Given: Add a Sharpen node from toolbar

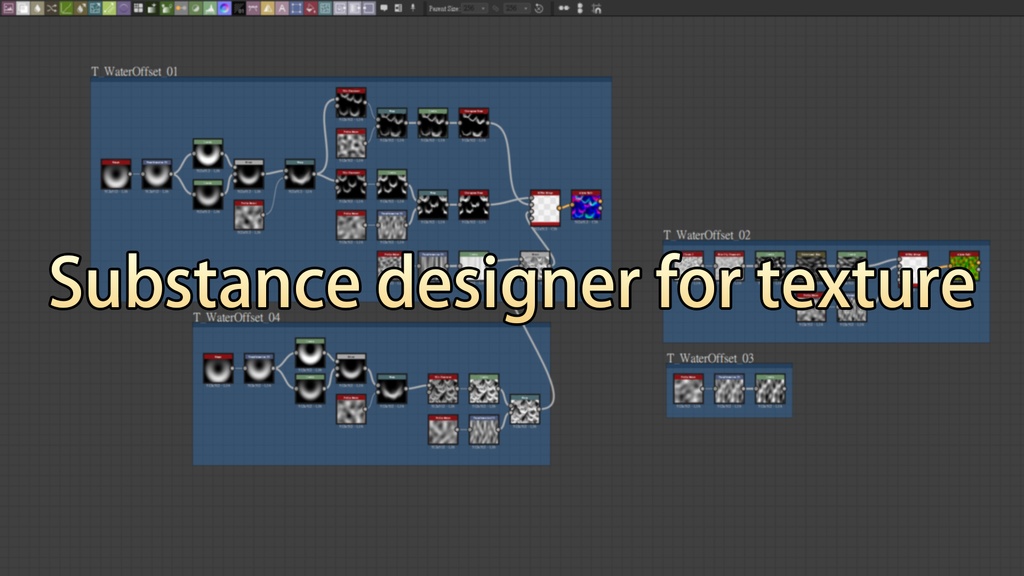Looking at the screenshot, I should point(267,8).
